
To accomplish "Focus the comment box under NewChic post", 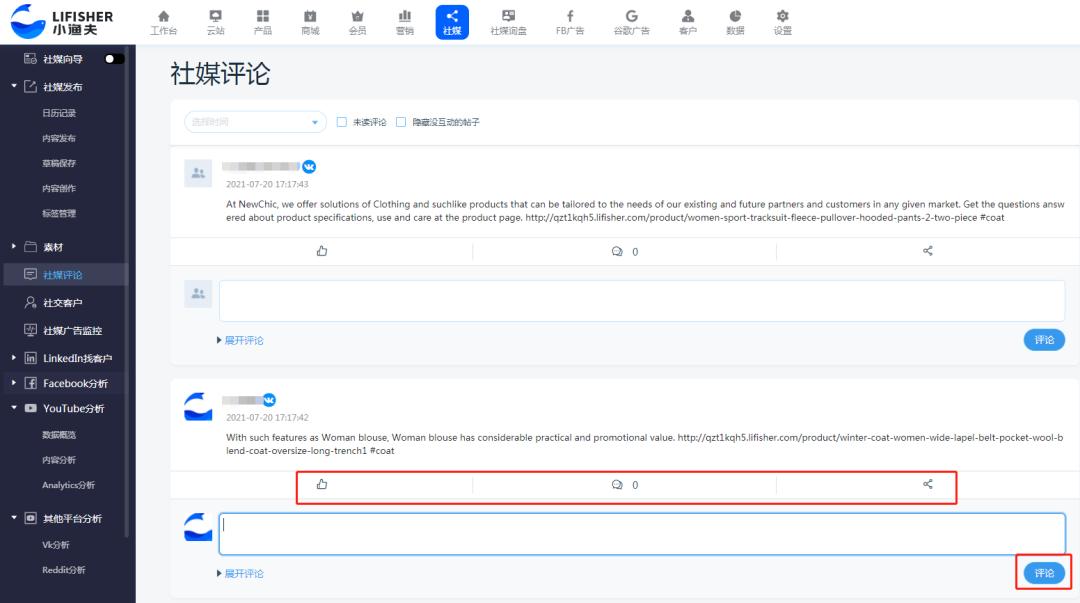I will click(642, 300).
